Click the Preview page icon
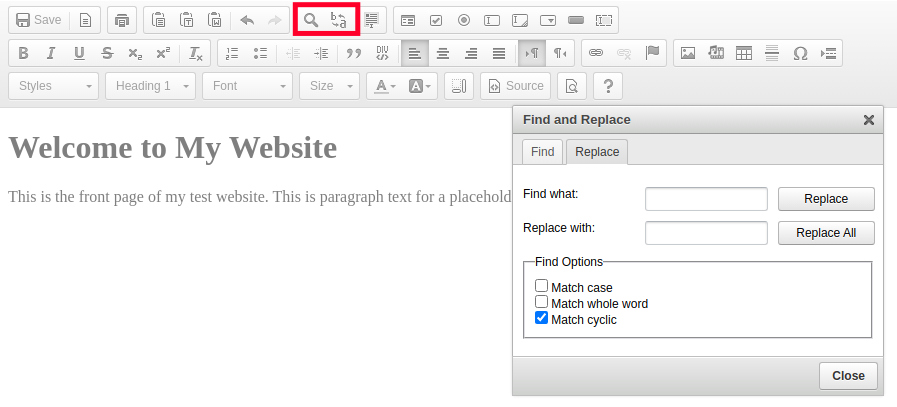The width and height of the screenshot is (897, 407). tap(571, 86)
